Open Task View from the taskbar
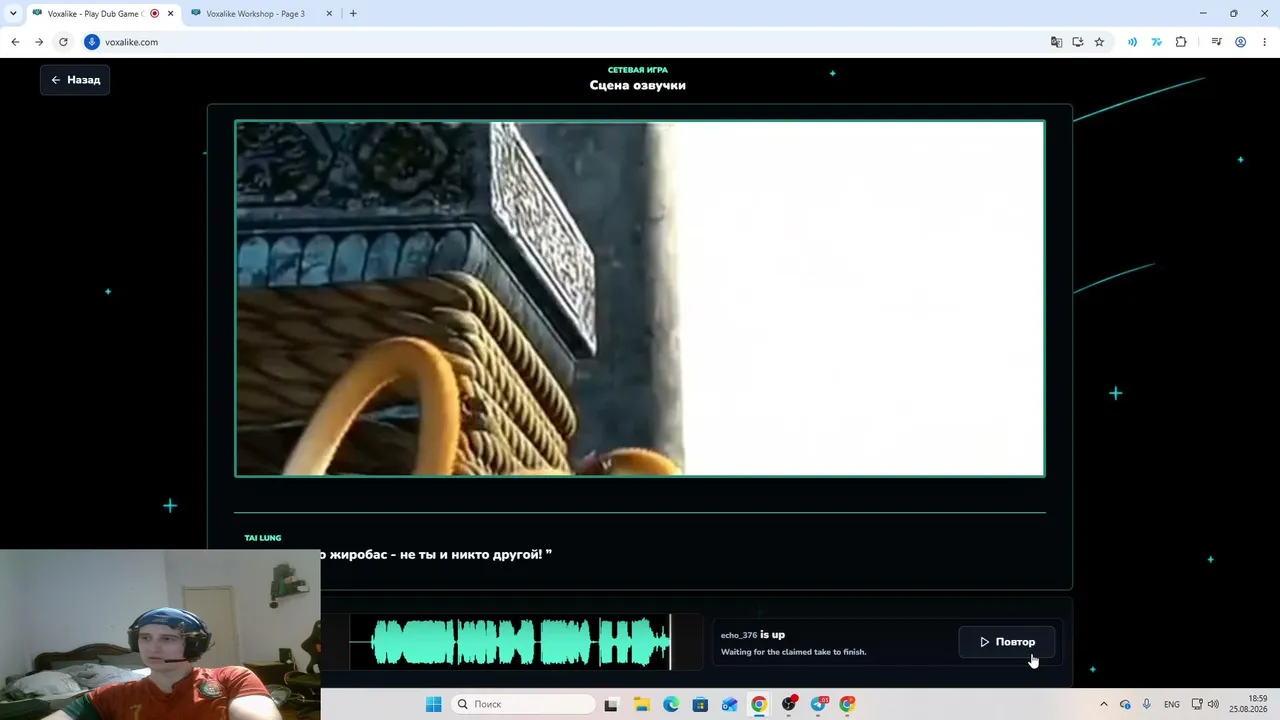This screenshot has width=1280, height=720. (611, 704)
